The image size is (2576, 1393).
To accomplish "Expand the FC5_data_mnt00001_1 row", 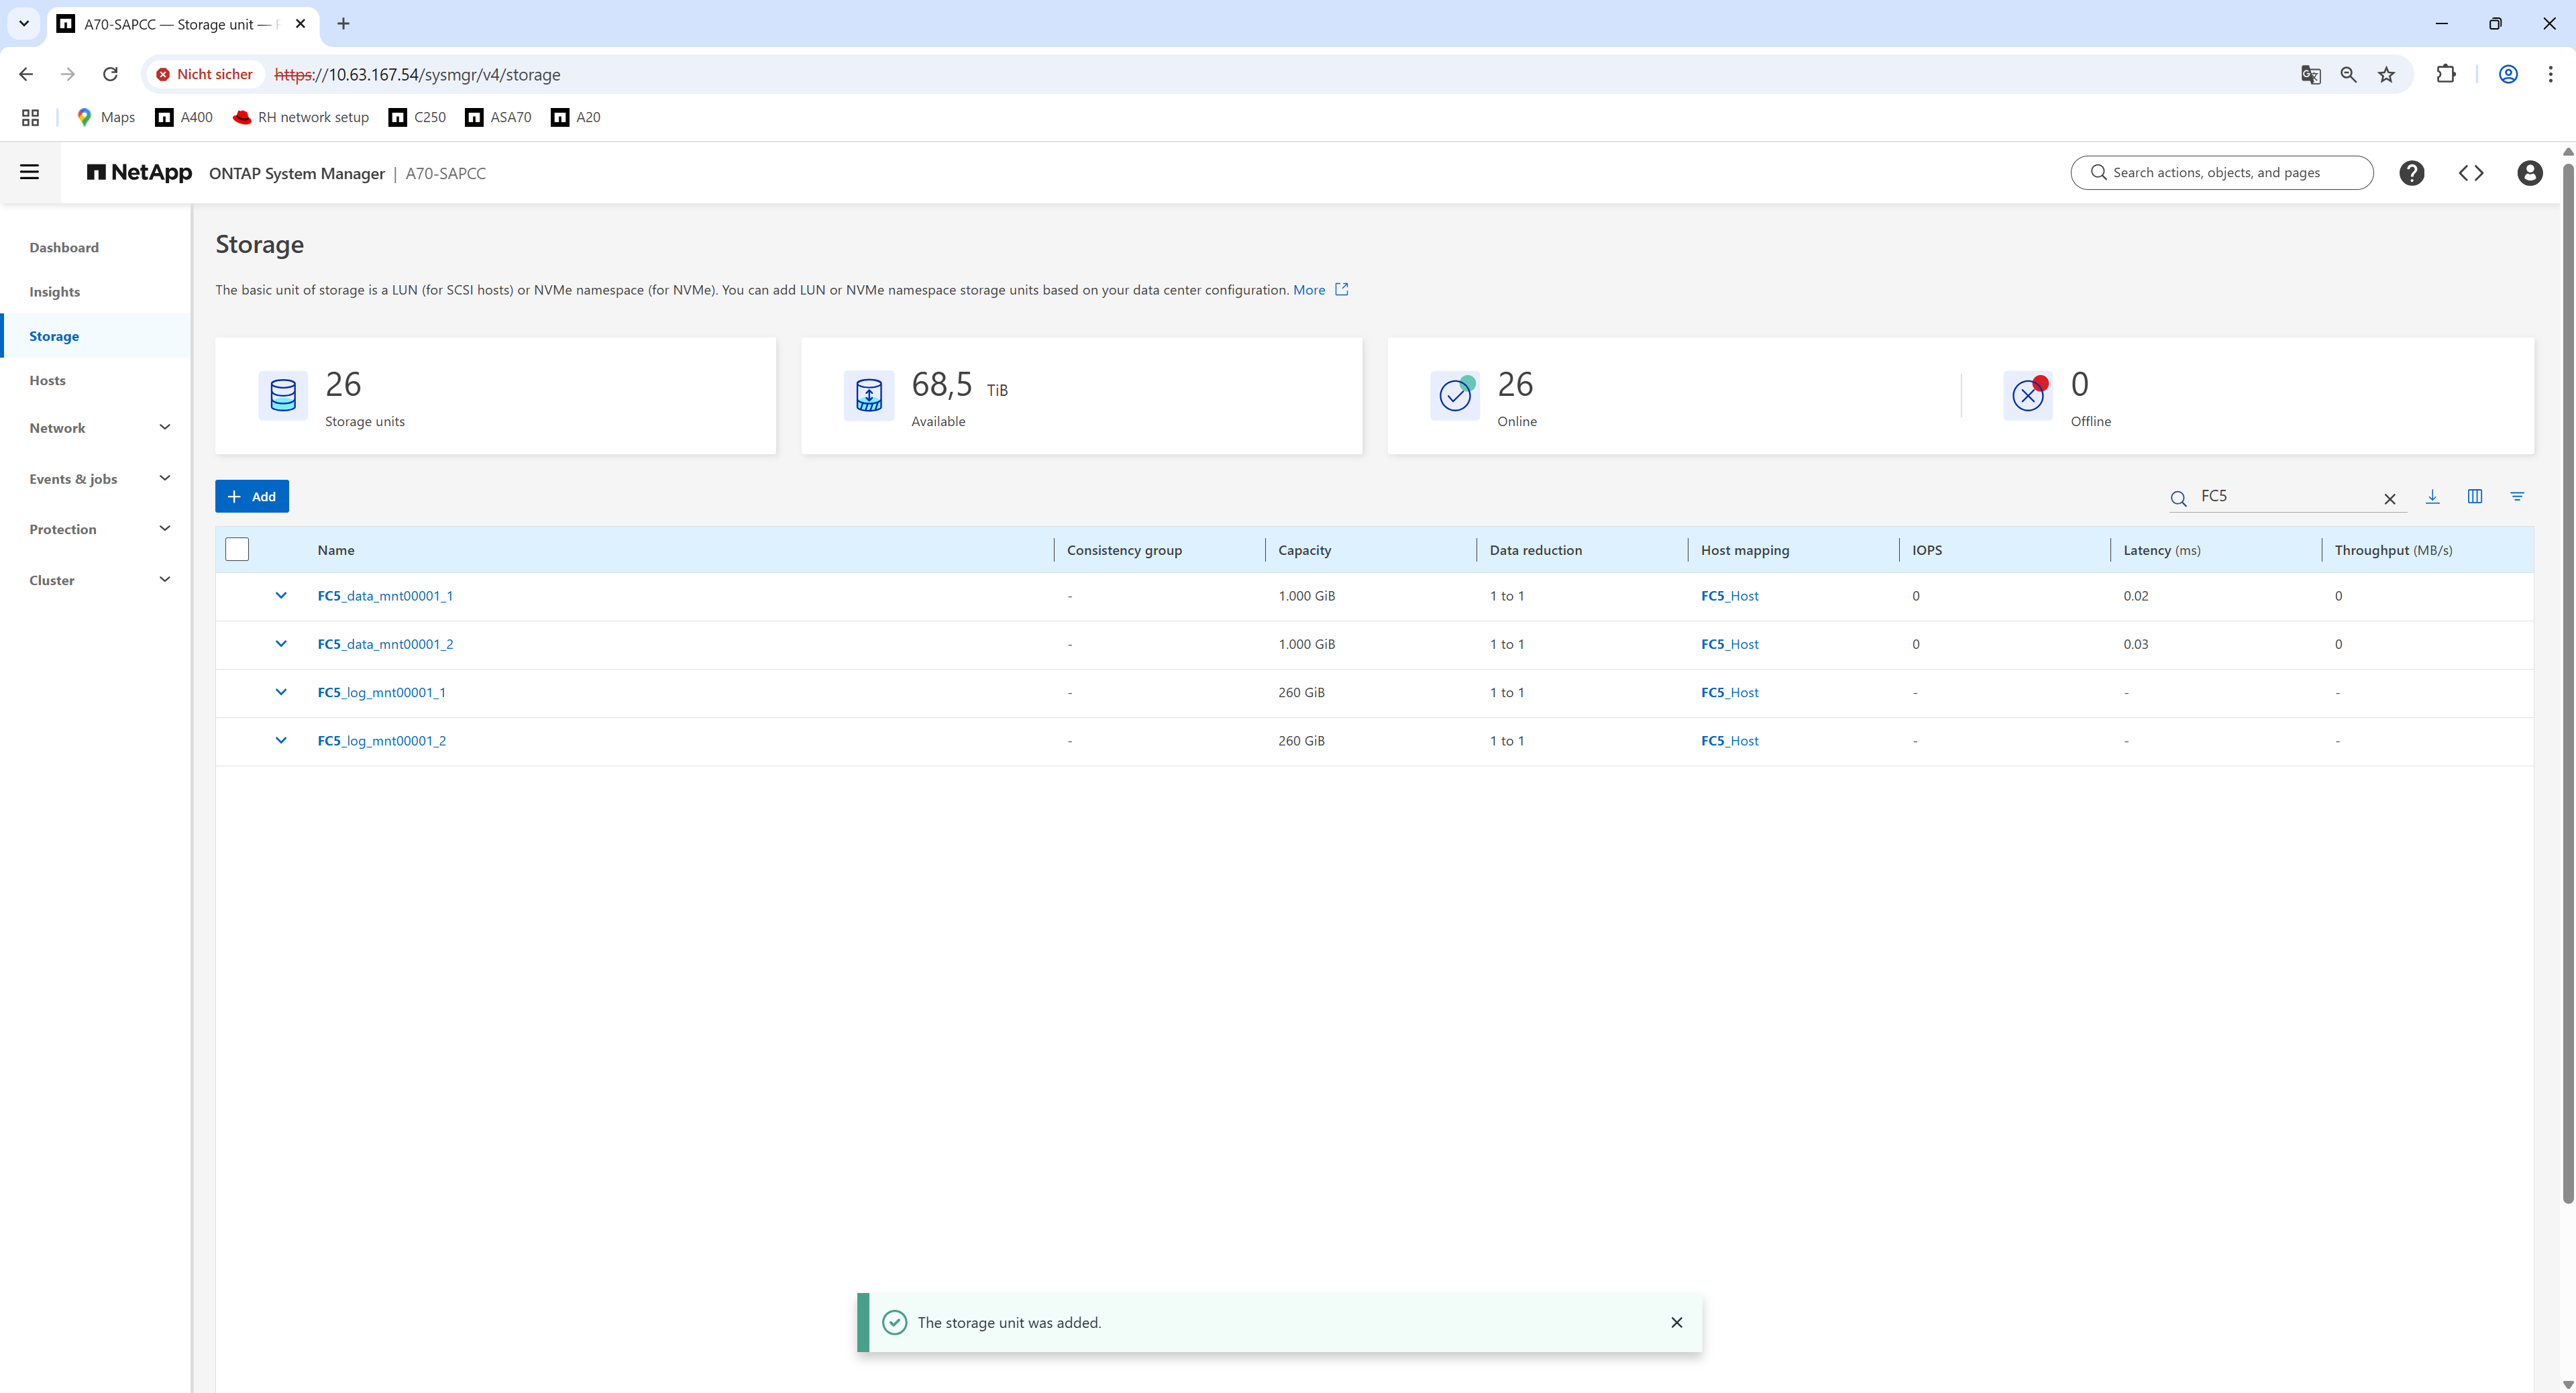I will click(x=281, y=596).
